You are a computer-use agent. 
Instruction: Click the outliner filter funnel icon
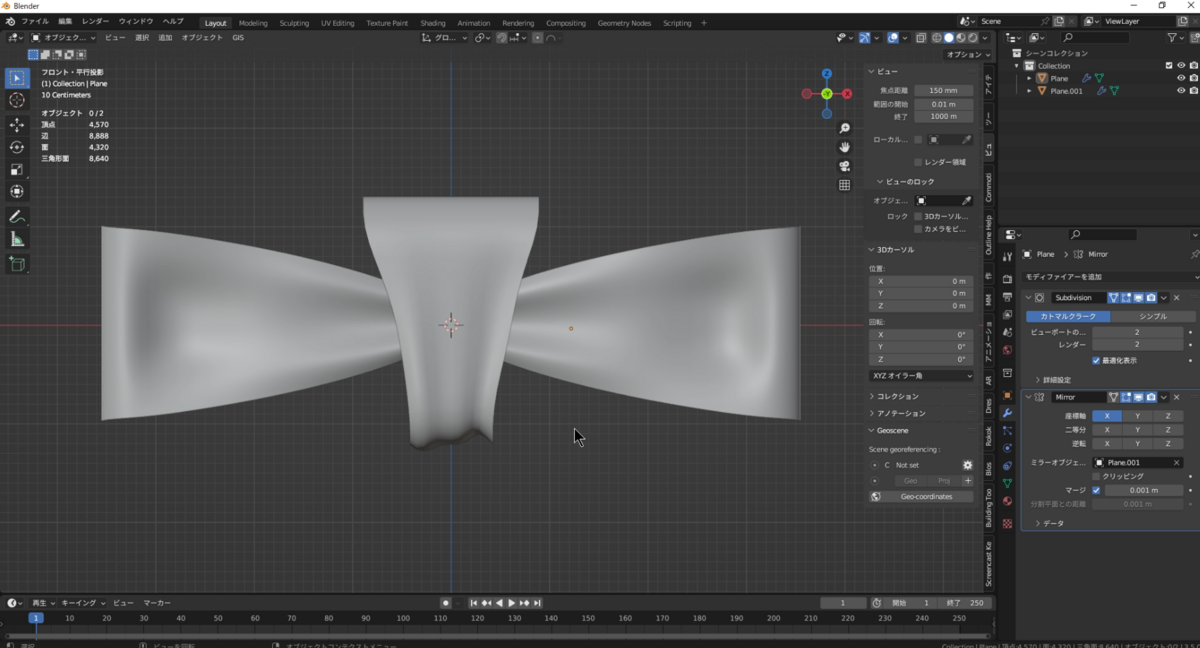(1172, 38)
